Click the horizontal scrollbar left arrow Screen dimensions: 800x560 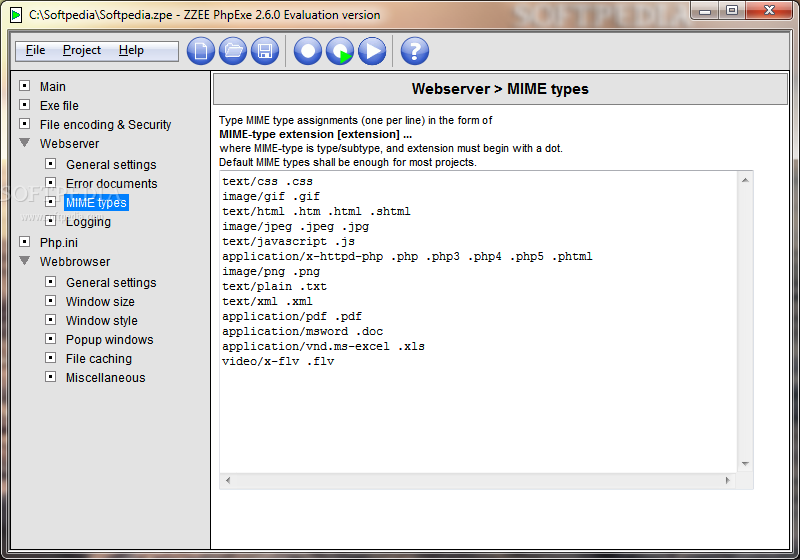(228, 480)
